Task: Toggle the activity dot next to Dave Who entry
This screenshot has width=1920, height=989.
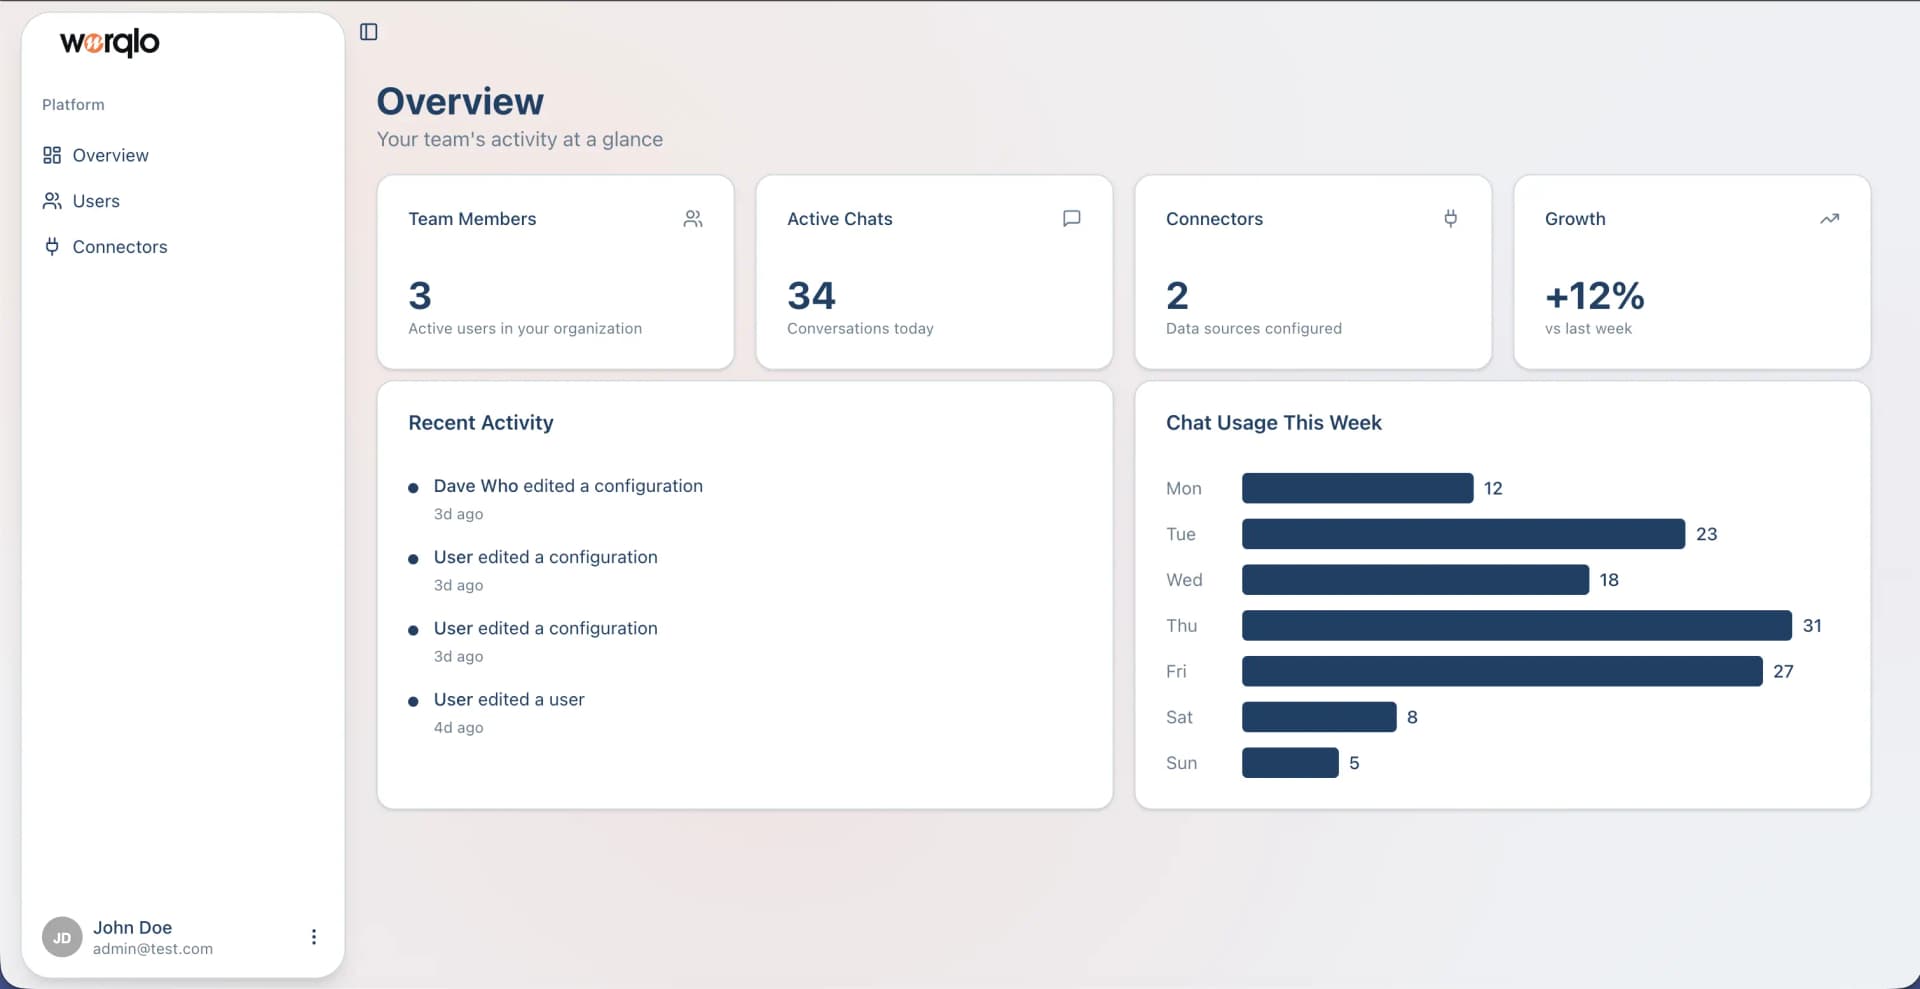Action: (414, 488)
